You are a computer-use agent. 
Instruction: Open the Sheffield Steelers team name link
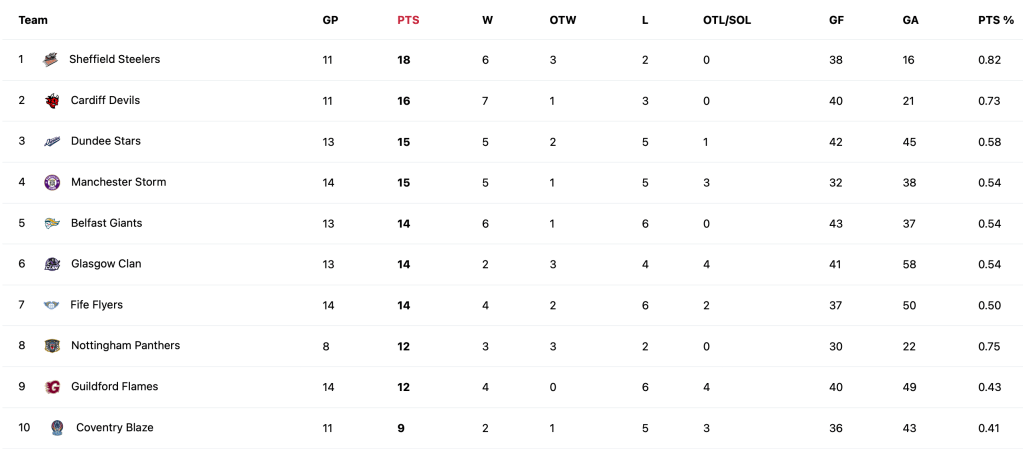pyautogui.click(x=114, y=60)
